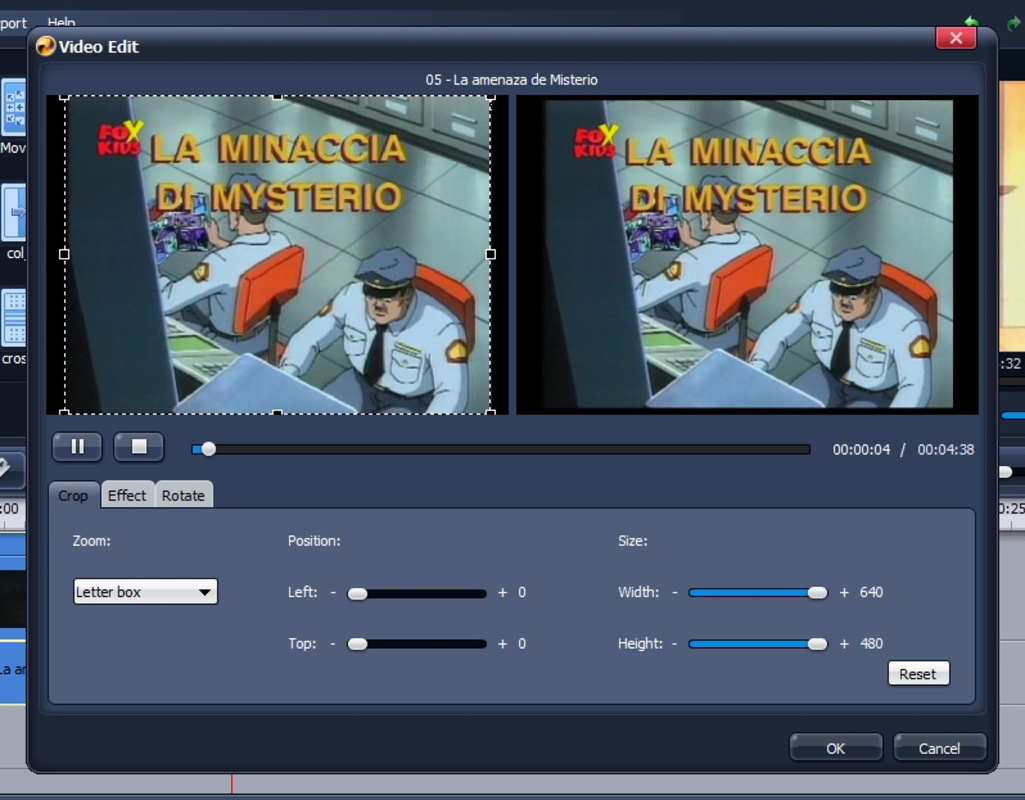Click the title 05 - La amenaza de Misterio
1025x800 pixels.
[512, 80]
